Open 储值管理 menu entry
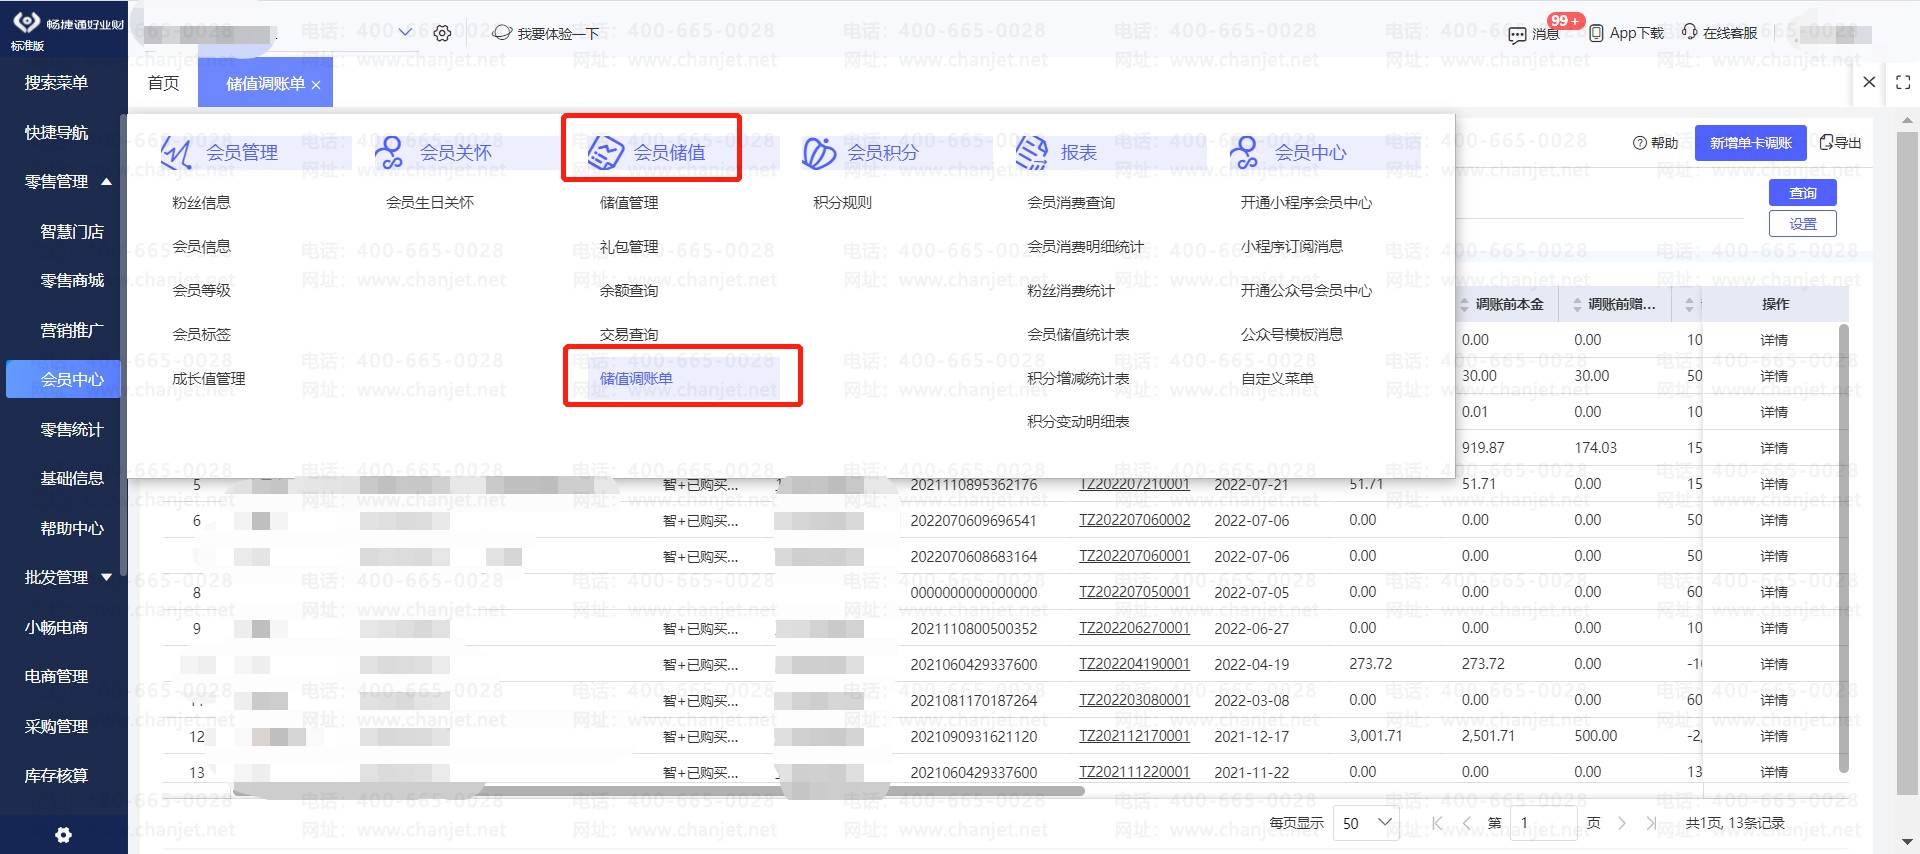This screenshot has height=854, width=1920. click(629, 202)
